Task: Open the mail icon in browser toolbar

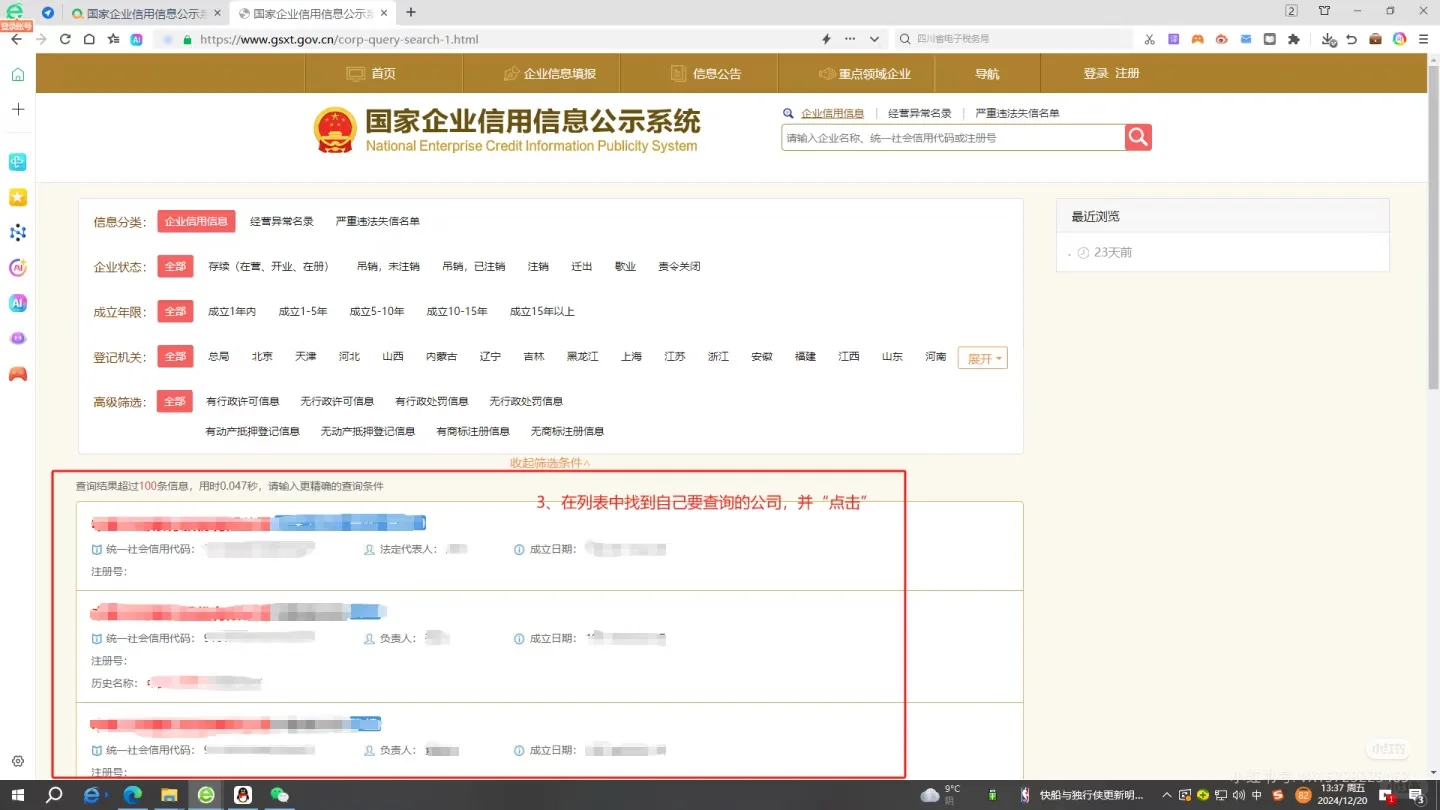Action: point(1246,39)
